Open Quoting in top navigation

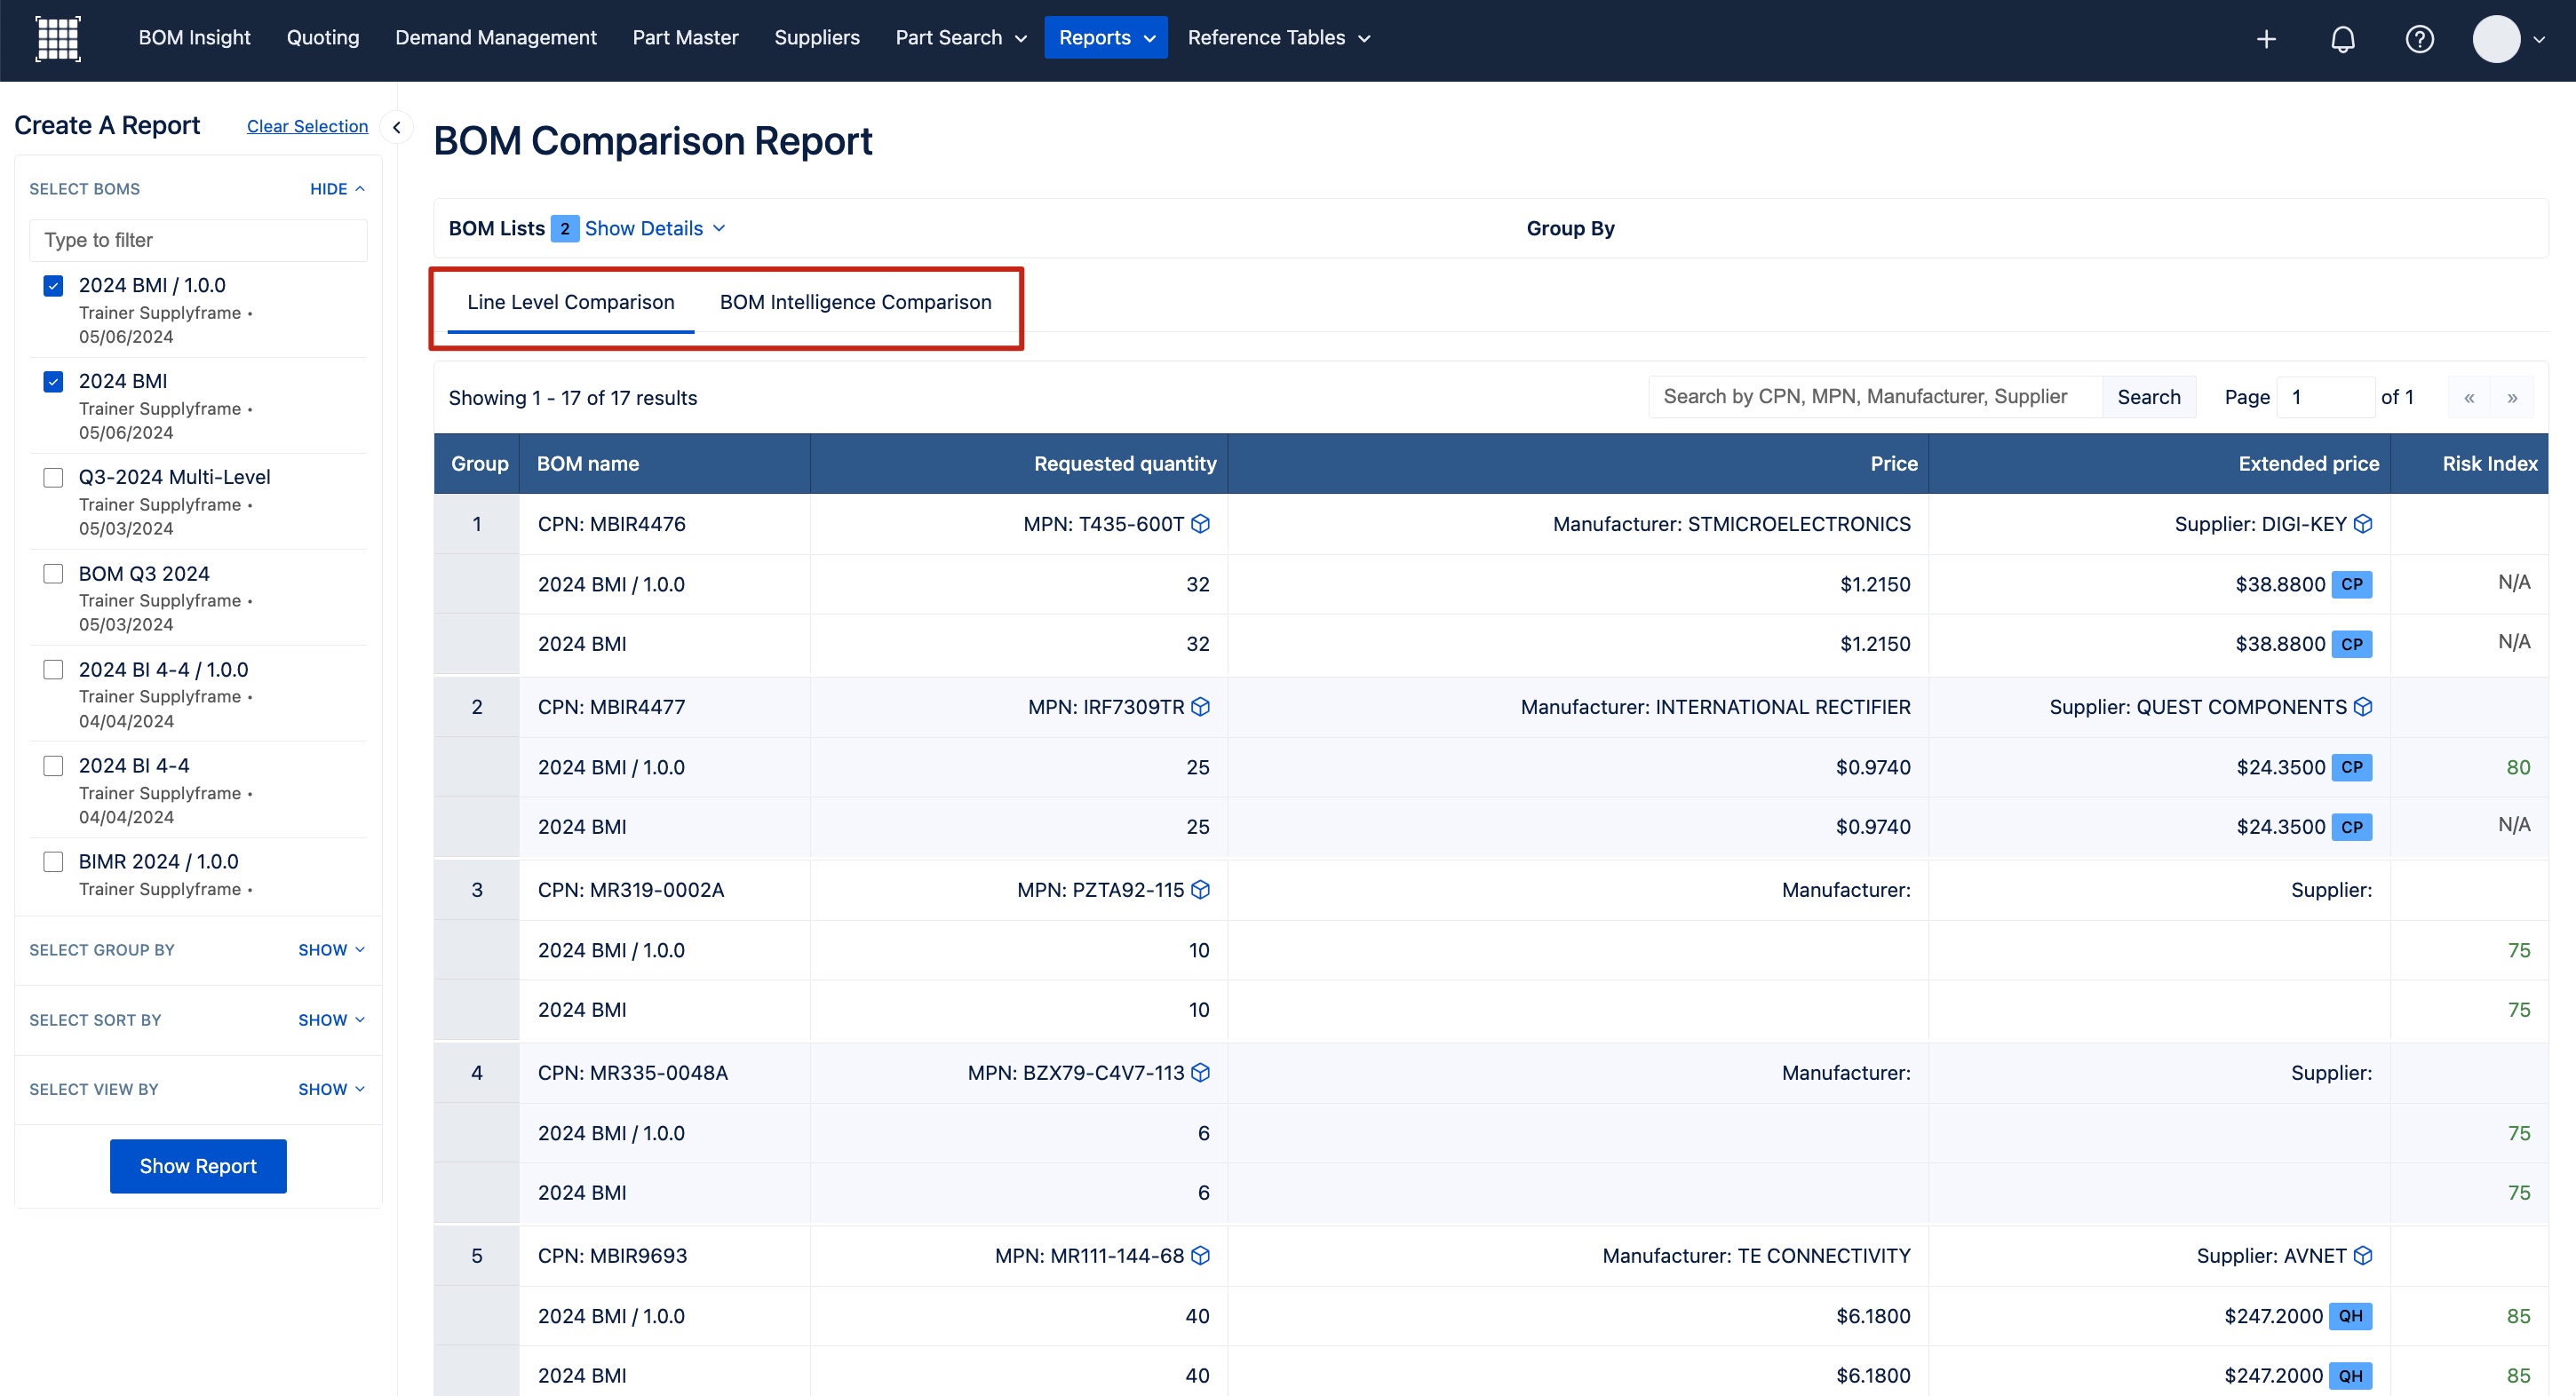coord(323,38)
